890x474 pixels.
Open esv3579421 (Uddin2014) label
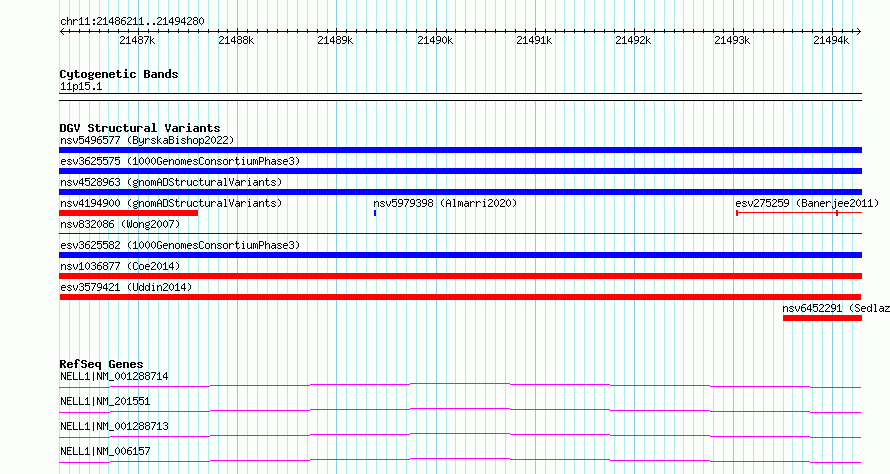(x=126, y=287)
